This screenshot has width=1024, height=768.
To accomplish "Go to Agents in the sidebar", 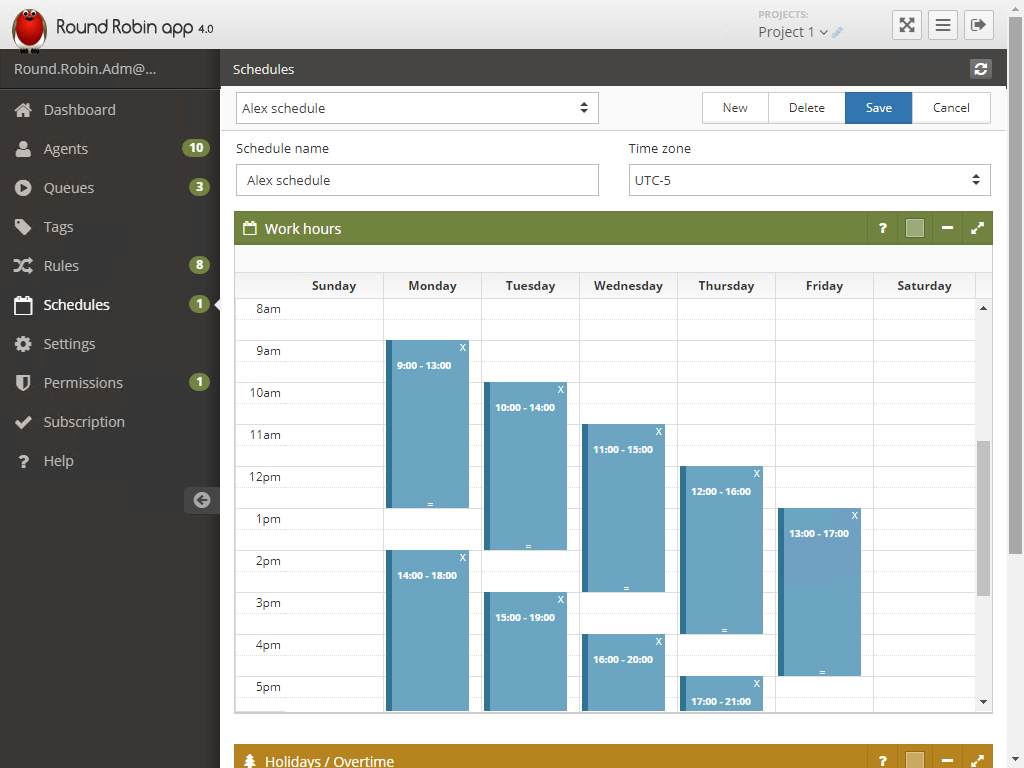I will tap(66, 149).
